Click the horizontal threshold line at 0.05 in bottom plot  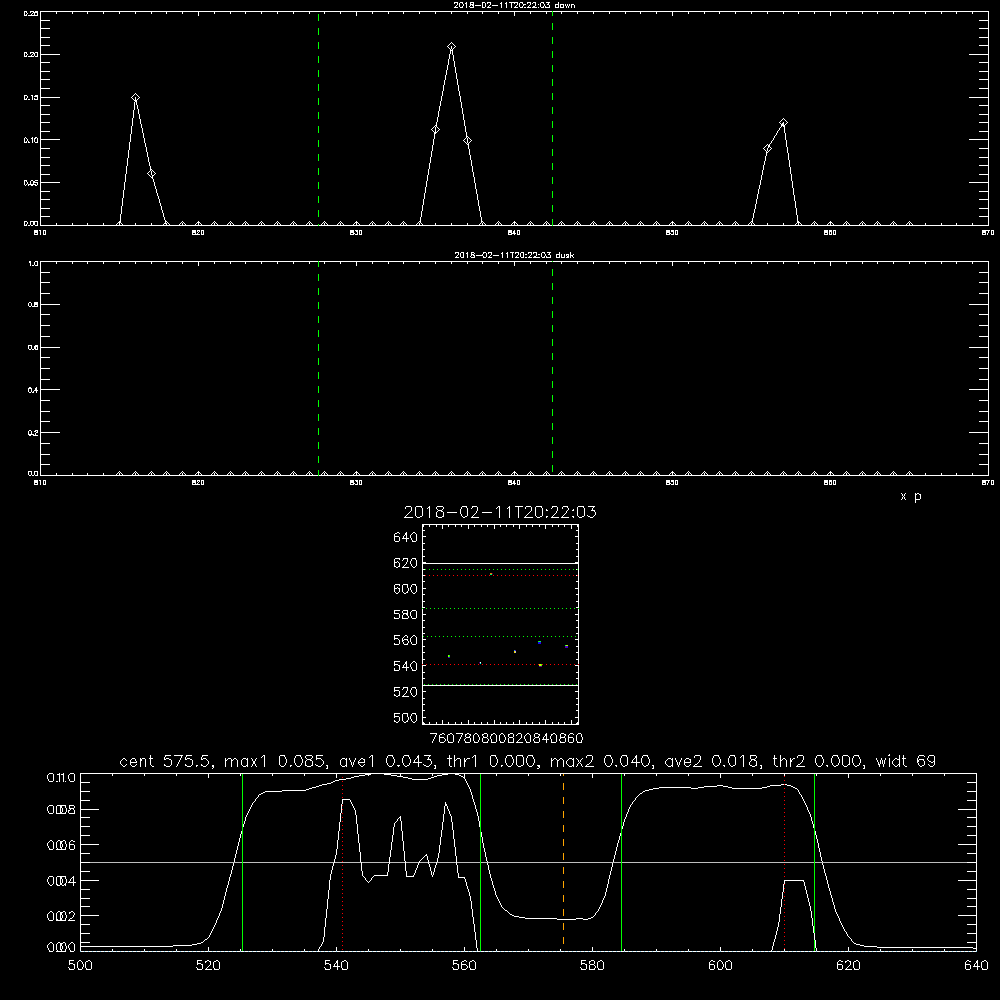click(x=528, y=862)
